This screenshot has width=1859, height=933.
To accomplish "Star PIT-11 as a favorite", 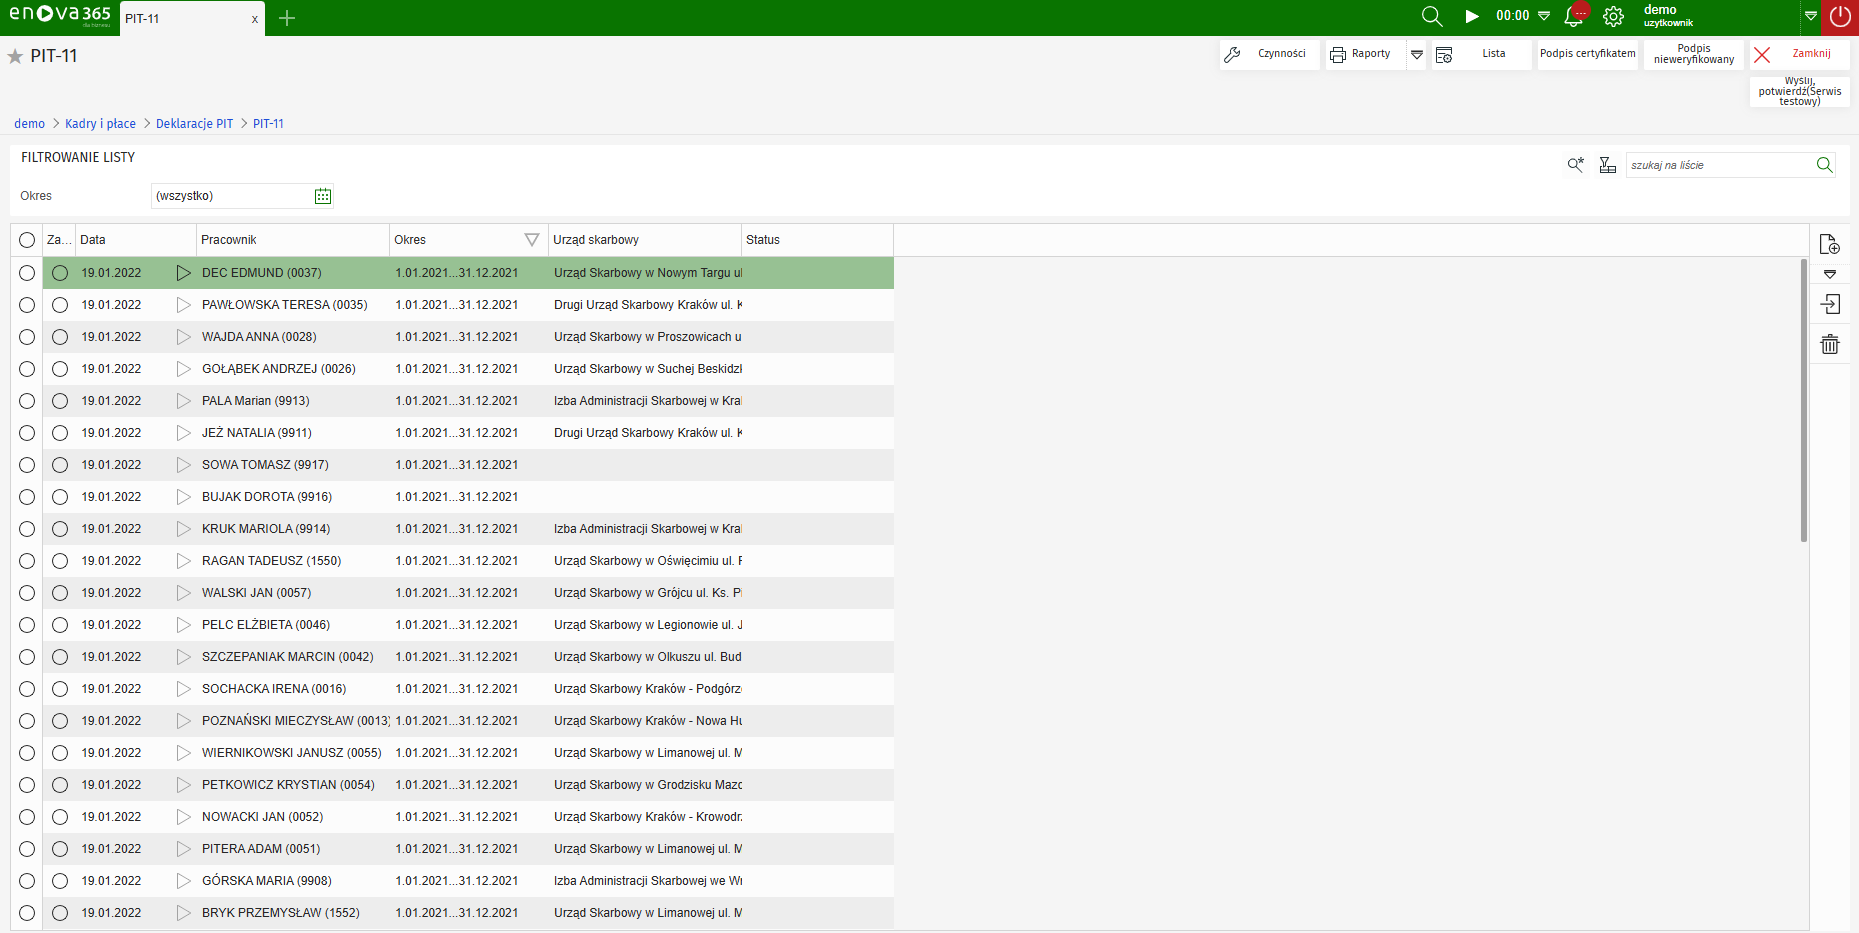I will pyautogui.click(x=15, y=56).
